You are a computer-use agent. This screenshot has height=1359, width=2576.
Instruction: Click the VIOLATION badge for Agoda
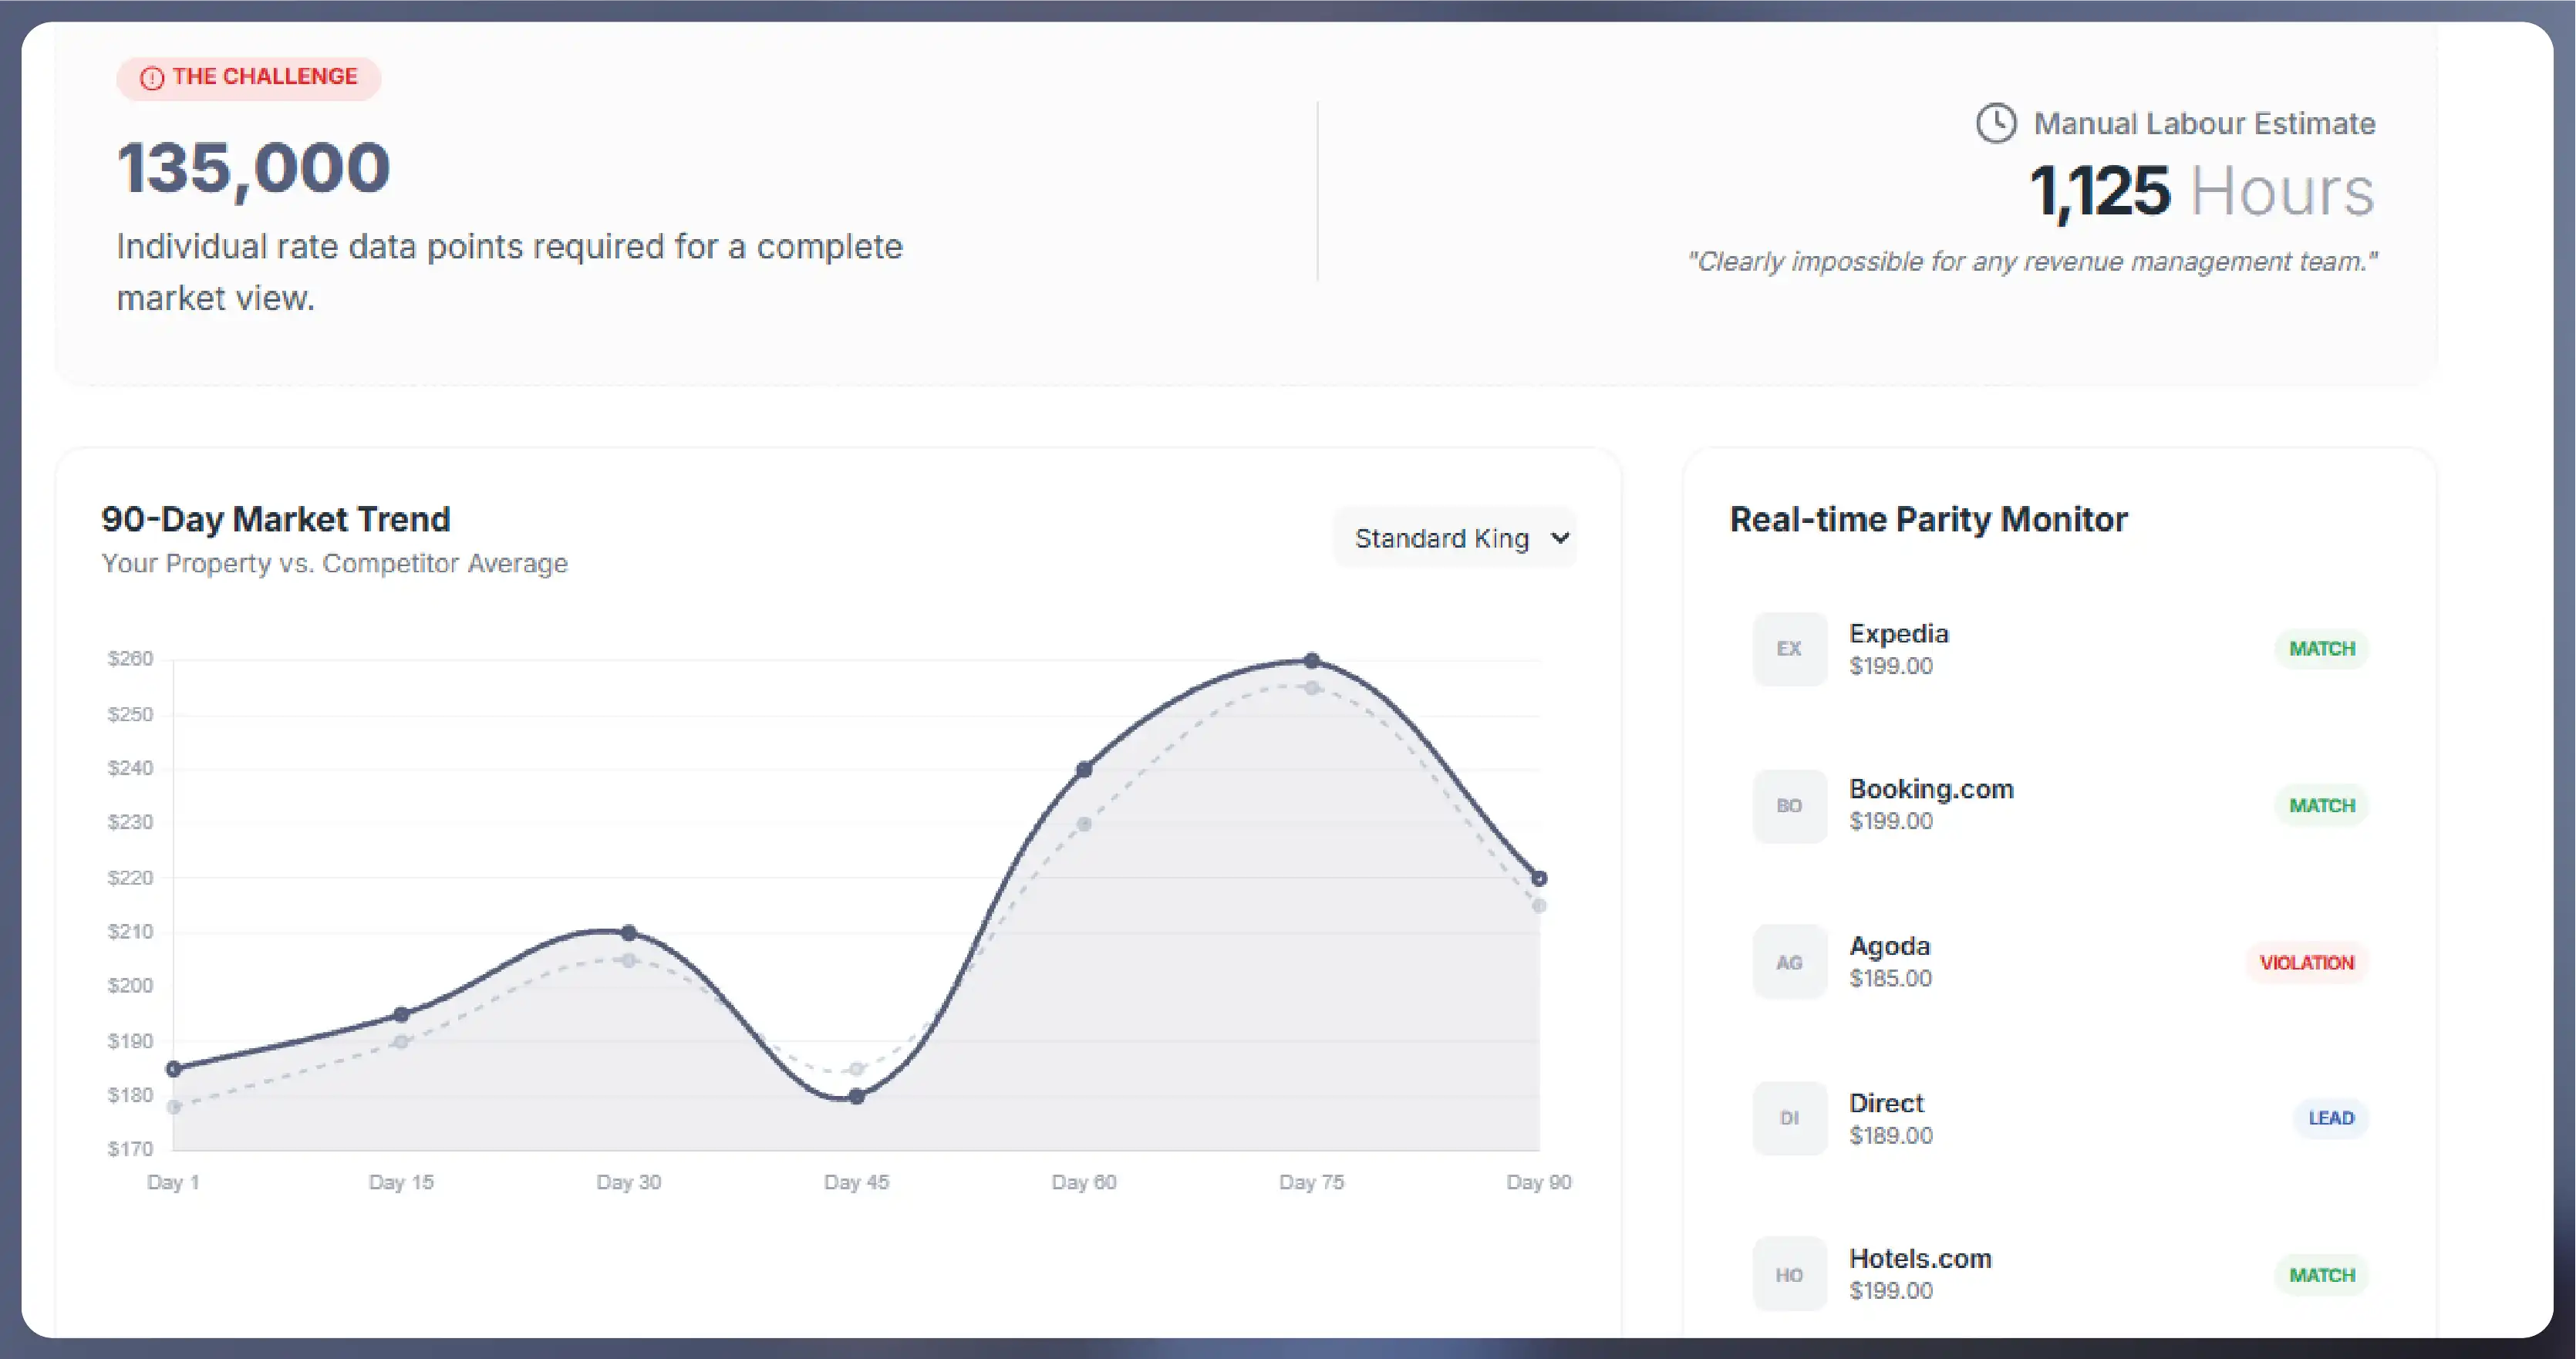click(2306, 963)
